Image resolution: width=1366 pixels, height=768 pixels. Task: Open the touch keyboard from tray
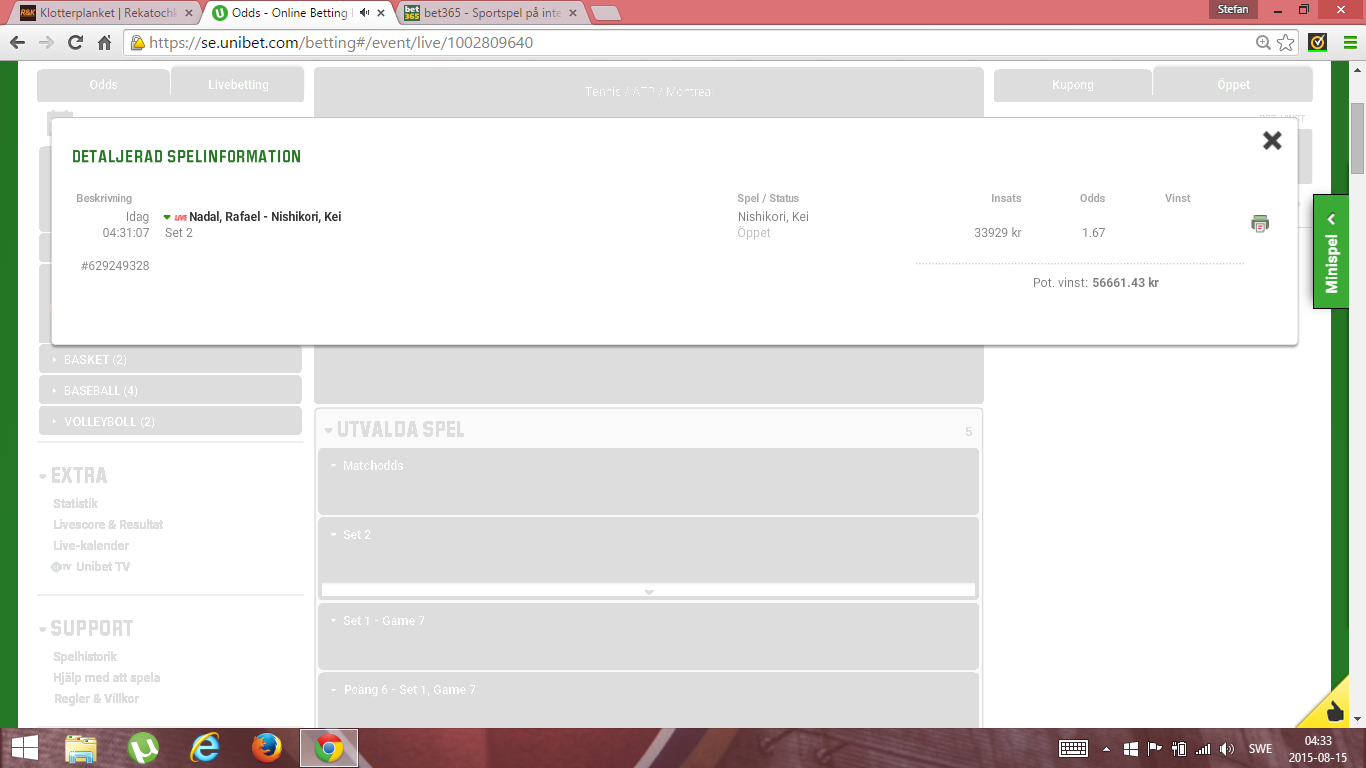coord(1073,748)
